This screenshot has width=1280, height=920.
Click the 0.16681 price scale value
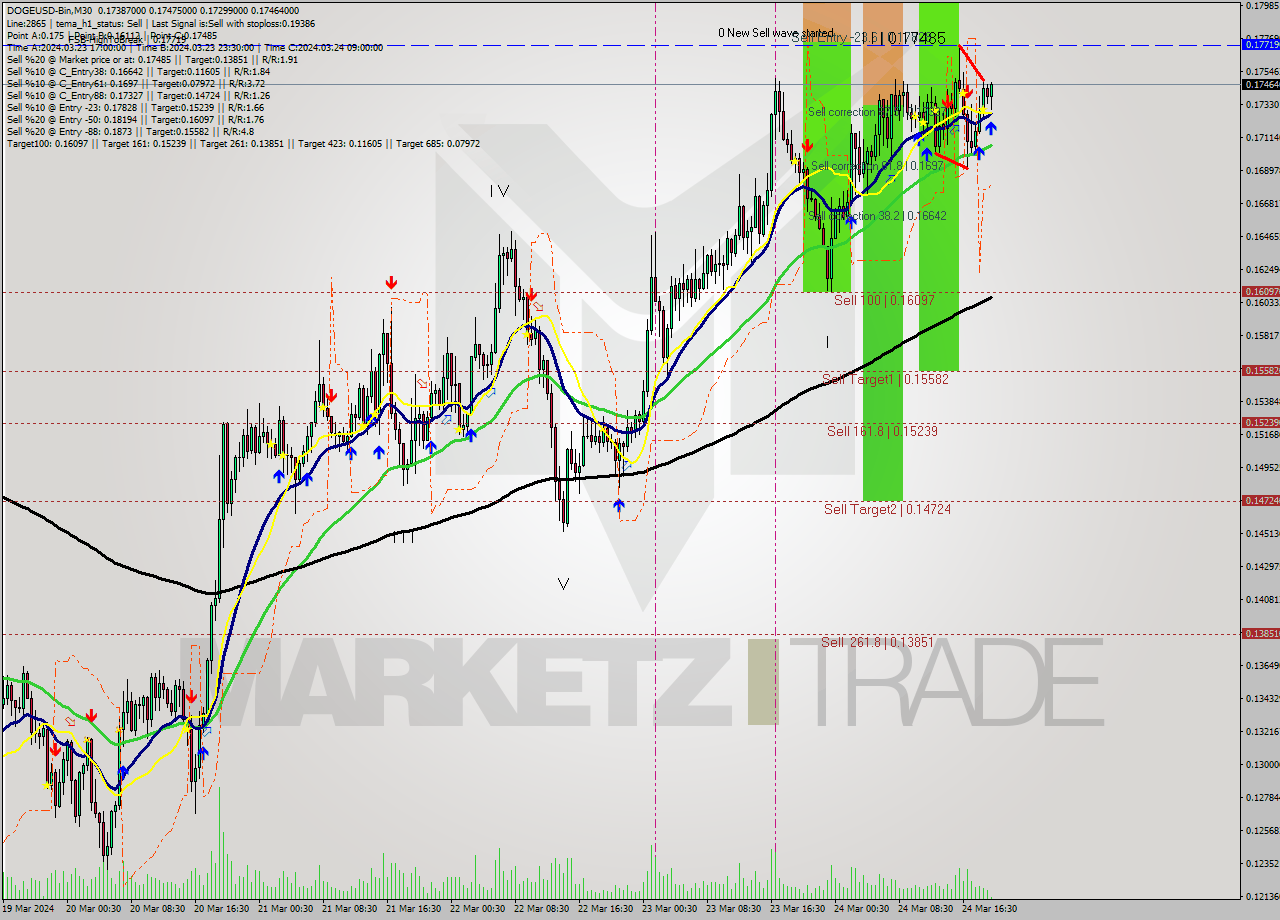(1262, 203)
